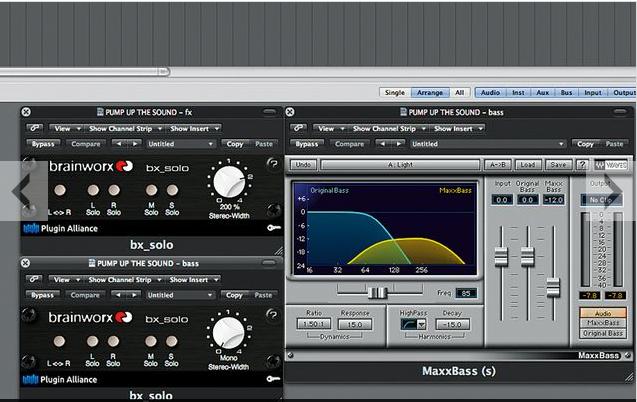Select the Single mixer view tab
Screen dimensions: 637x402
click(x=395, y=93)
